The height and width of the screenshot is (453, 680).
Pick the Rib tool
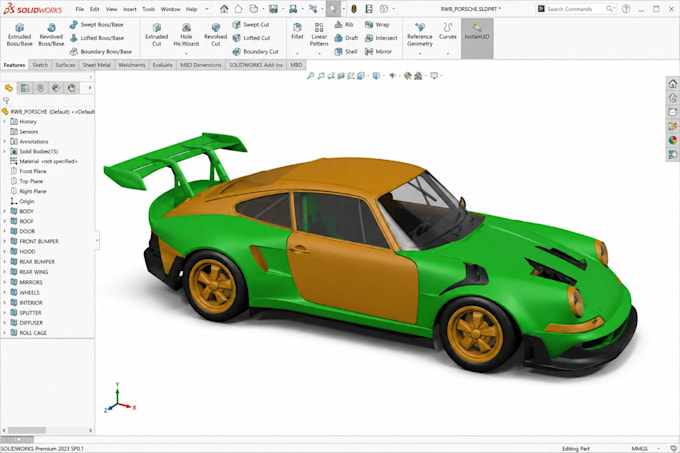(344, 25)
